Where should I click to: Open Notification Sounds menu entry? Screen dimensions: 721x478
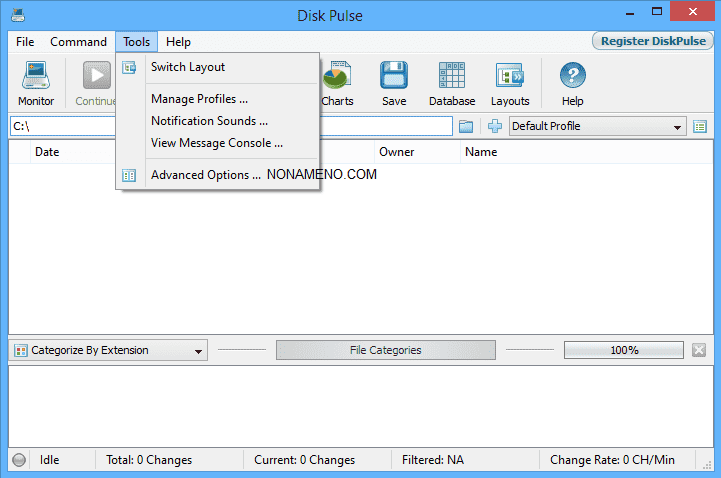click(x=209, y=121)
